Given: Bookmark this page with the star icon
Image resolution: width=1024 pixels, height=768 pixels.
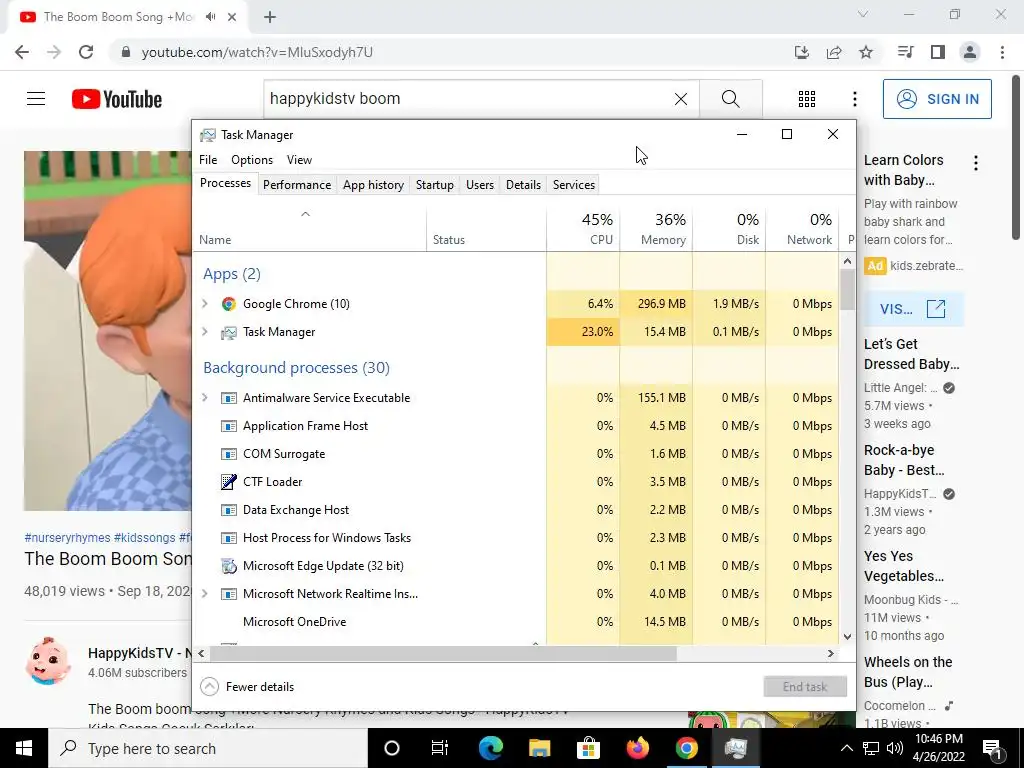Looking at the screenshot, I should 866,52.
